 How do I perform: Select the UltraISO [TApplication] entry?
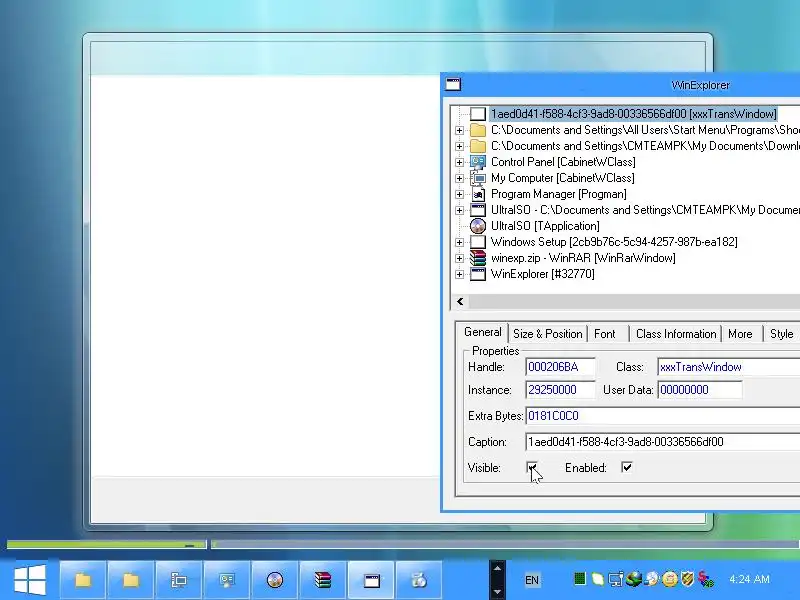[545, 226]
